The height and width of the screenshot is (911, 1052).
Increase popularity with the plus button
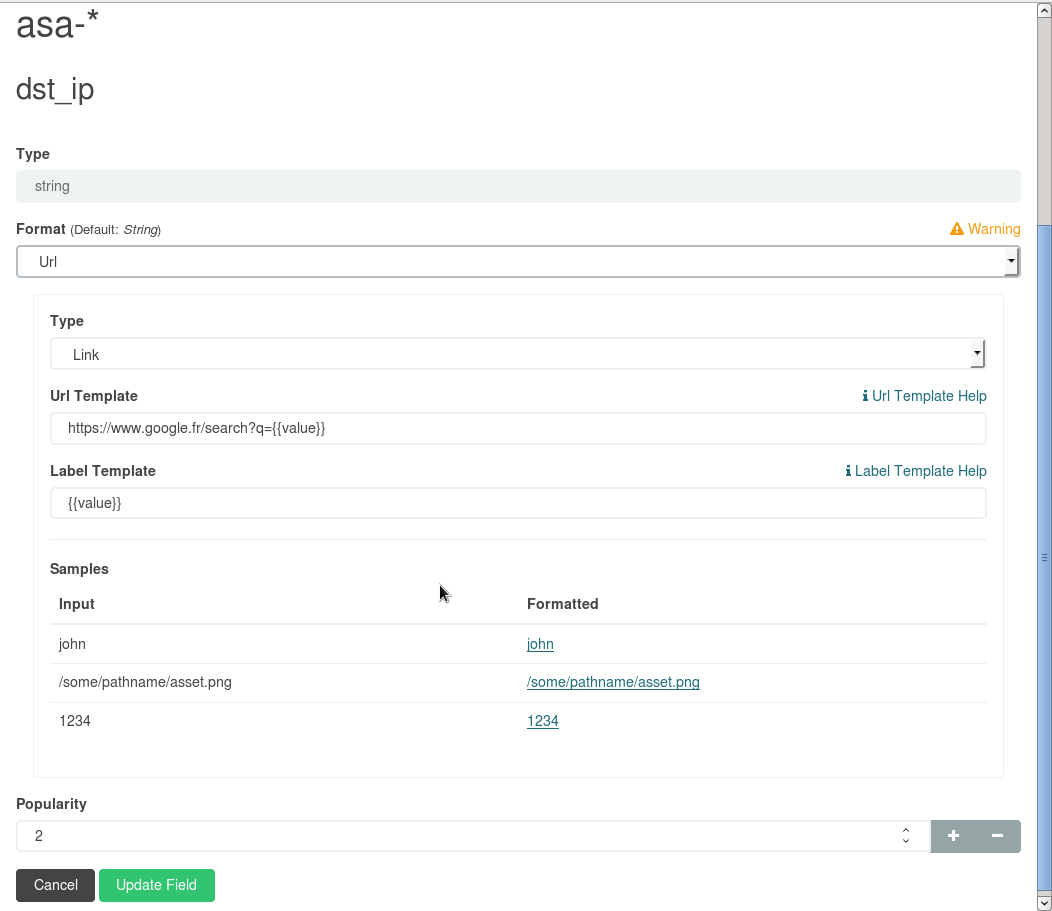tap(953, 836)
